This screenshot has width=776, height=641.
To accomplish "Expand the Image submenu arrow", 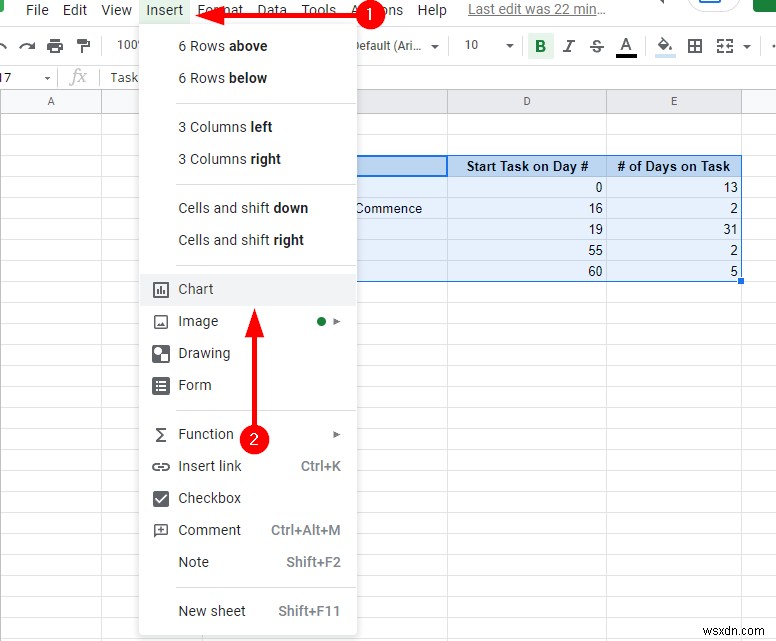I will [337, 322].
